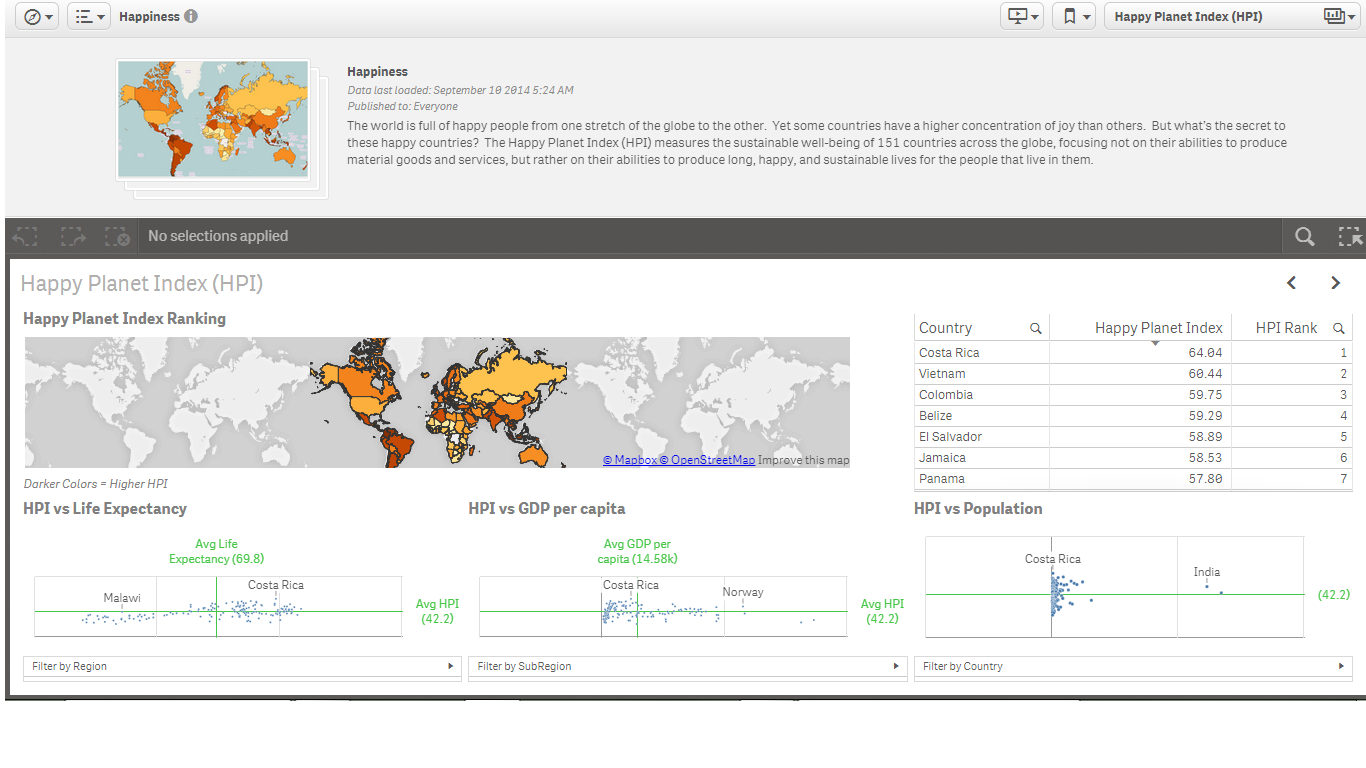
Task: Select Costa Rica in the country table
Action: 949,353
